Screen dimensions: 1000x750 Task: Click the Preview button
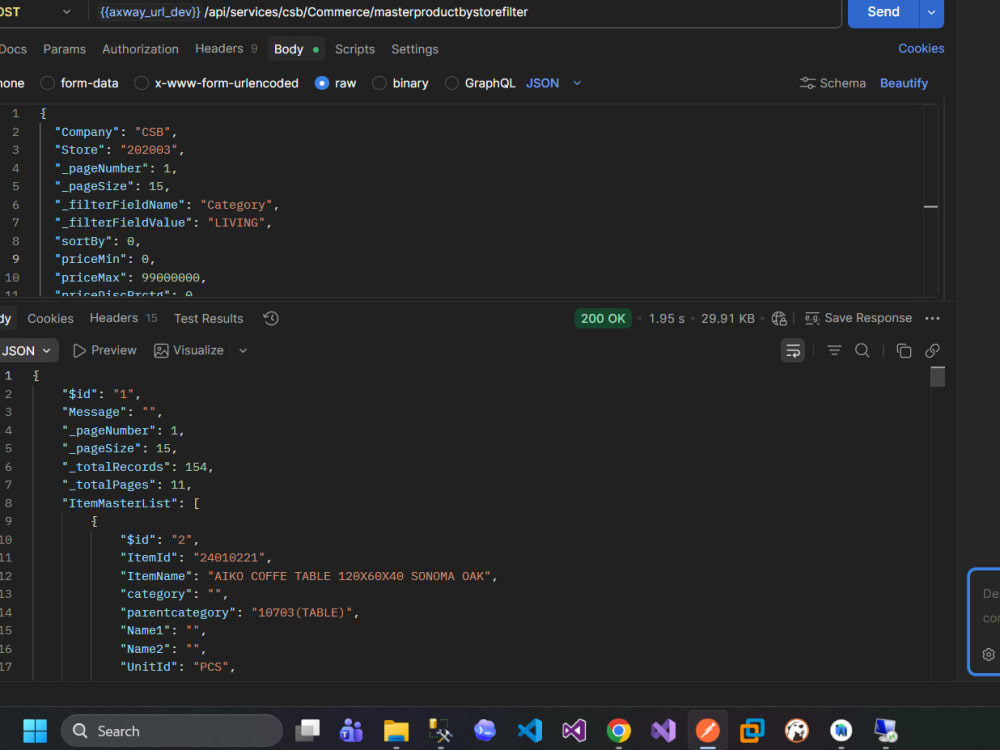pyautogui.click(x=105, y=350)
